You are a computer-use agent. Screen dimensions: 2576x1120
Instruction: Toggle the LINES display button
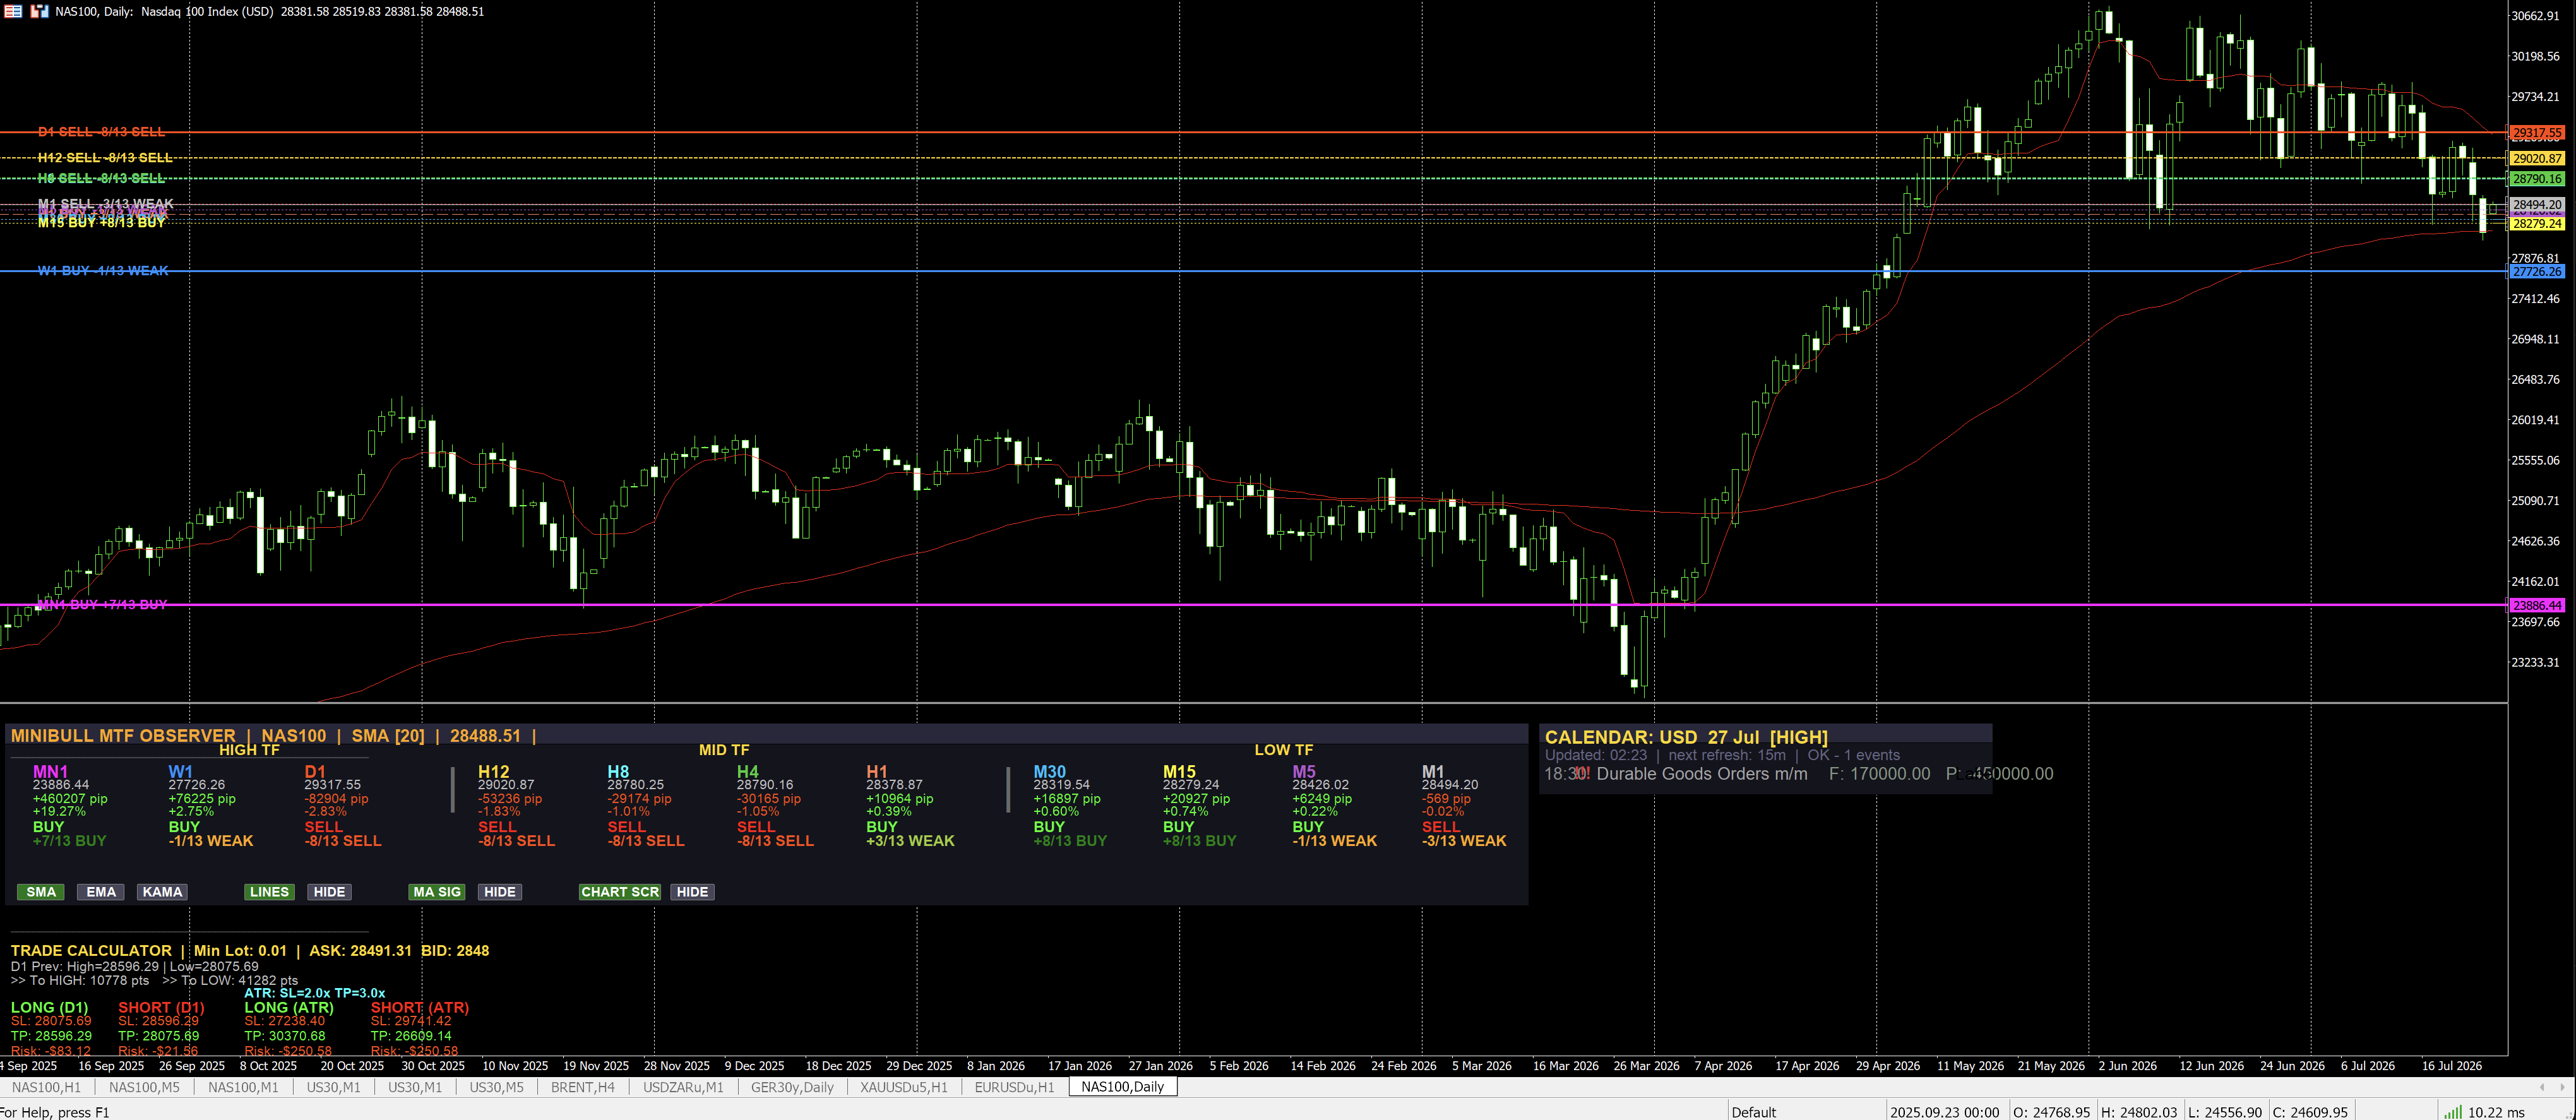tap(269, 892)
